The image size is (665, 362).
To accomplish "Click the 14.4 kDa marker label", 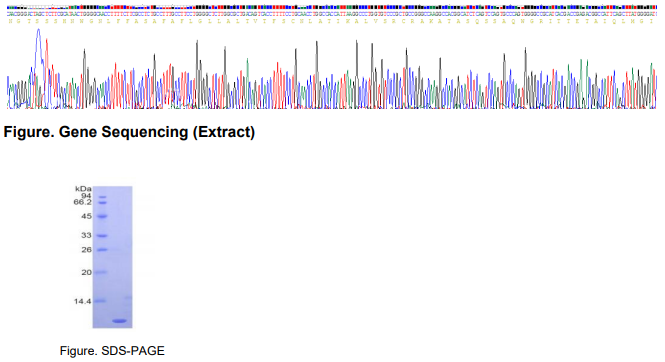I will [82, 301].
